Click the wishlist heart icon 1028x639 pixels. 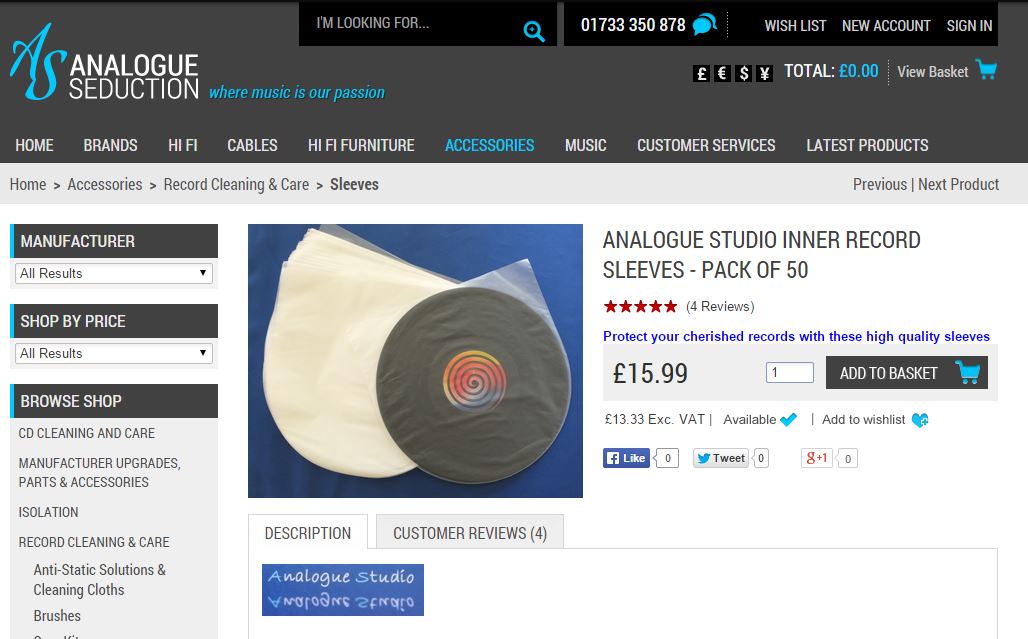pyautogui.click(x=920, y=420)
